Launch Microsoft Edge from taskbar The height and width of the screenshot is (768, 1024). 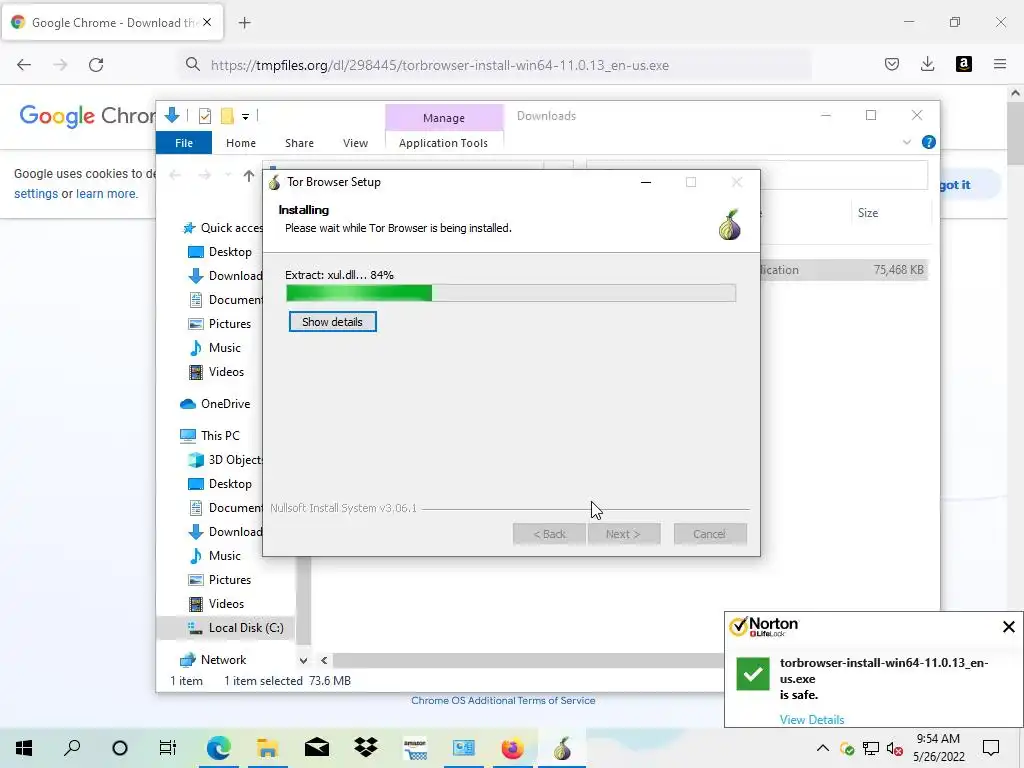(219, 748)
